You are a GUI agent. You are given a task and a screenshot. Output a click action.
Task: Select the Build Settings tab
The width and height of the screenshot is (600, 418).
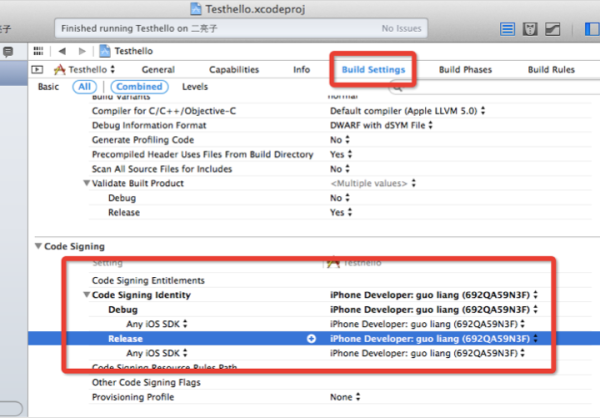click(373, 70)
